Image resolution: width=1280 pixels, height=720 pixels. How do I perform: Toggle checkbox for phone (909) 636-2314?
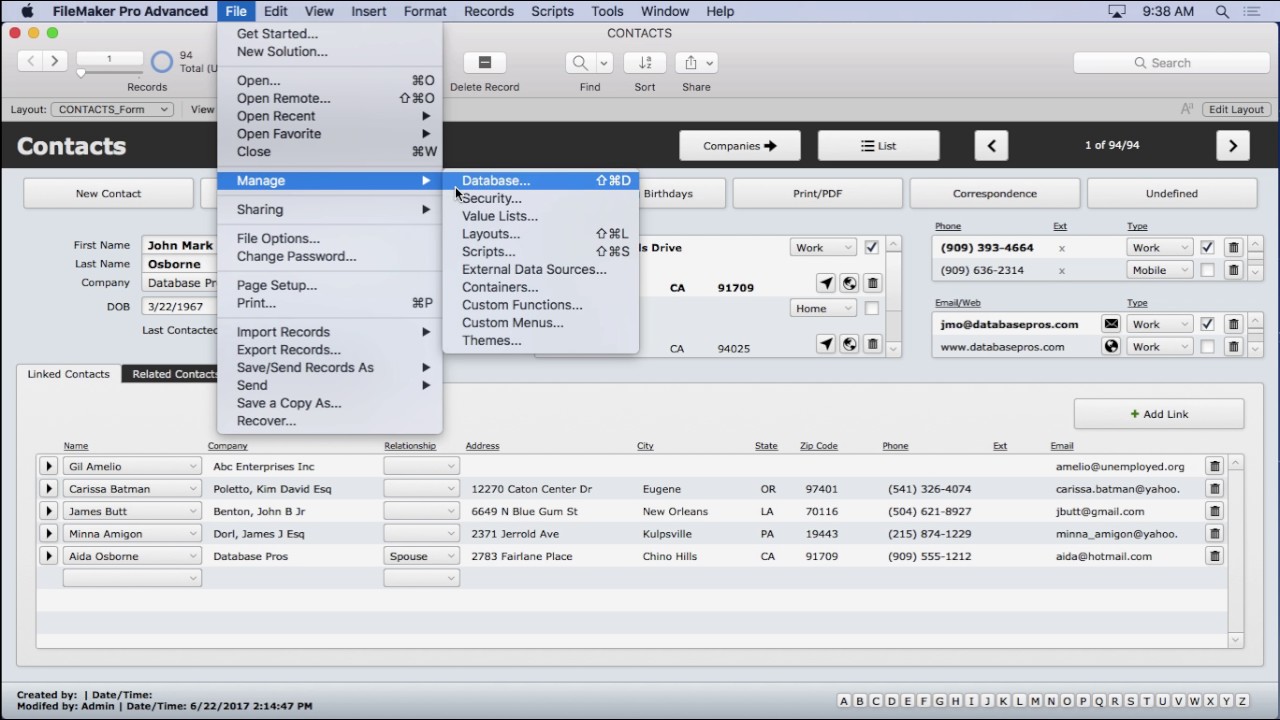point(1208,270)
